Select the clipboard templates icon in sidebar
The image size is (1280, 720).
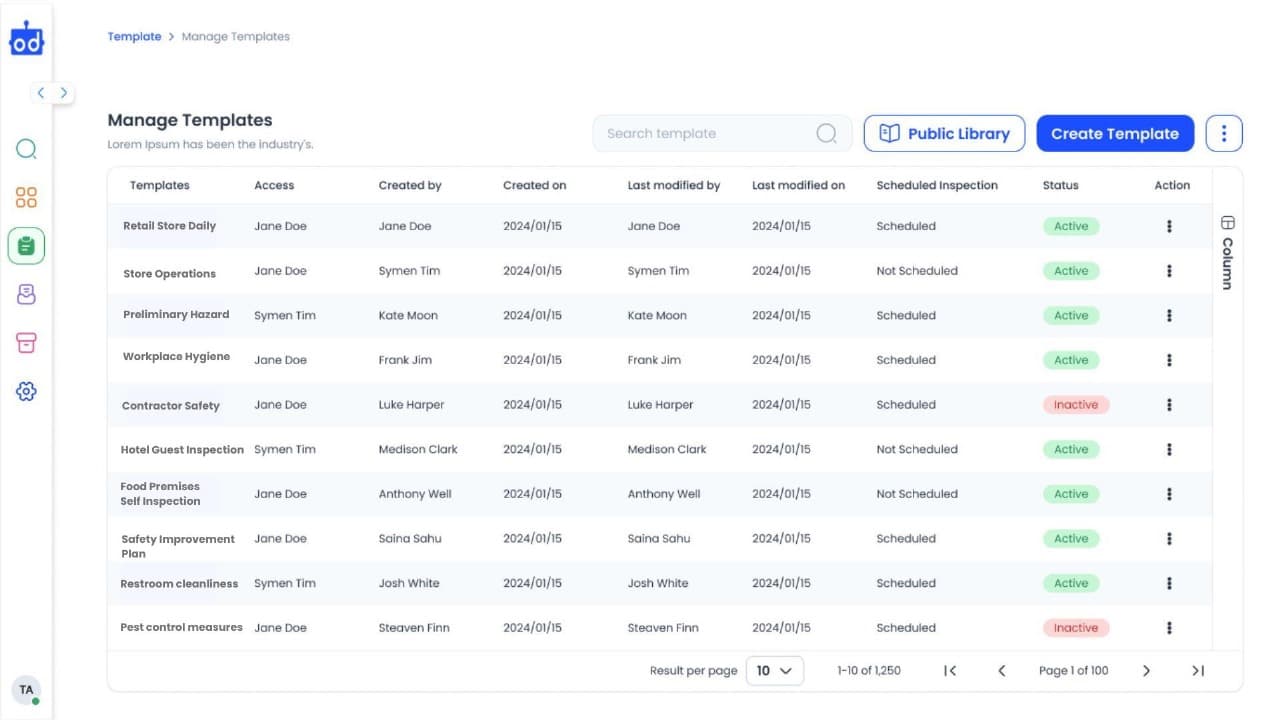tap(27, 245)
